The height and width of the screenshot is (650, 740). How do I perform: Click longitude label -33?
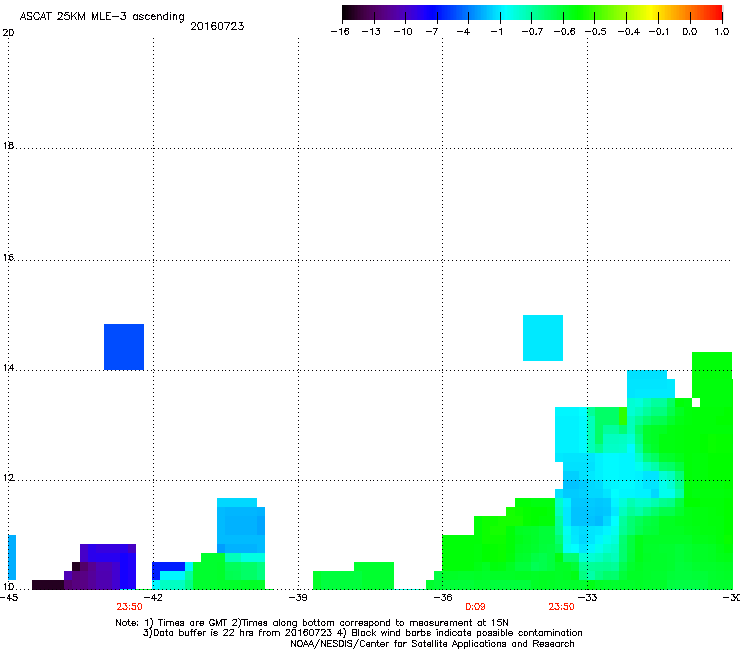pyautogui.click(x=588, y=598)
